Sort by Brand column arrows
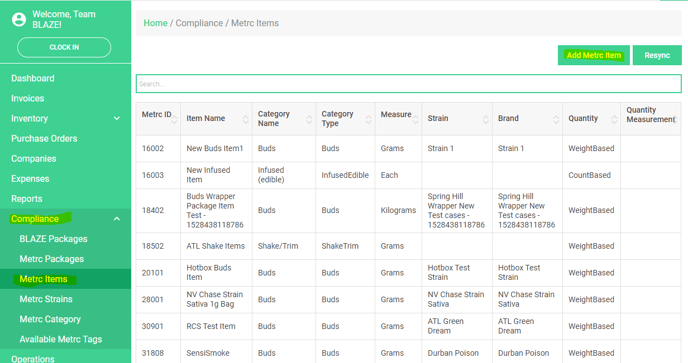The image size is (688, 363). (x=556, y=119)
